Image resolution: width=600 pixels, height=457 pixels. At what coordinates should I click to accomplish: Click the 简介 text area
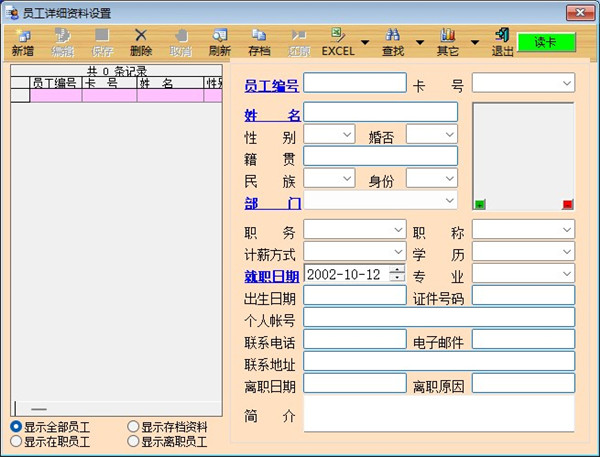coord(439,413)
